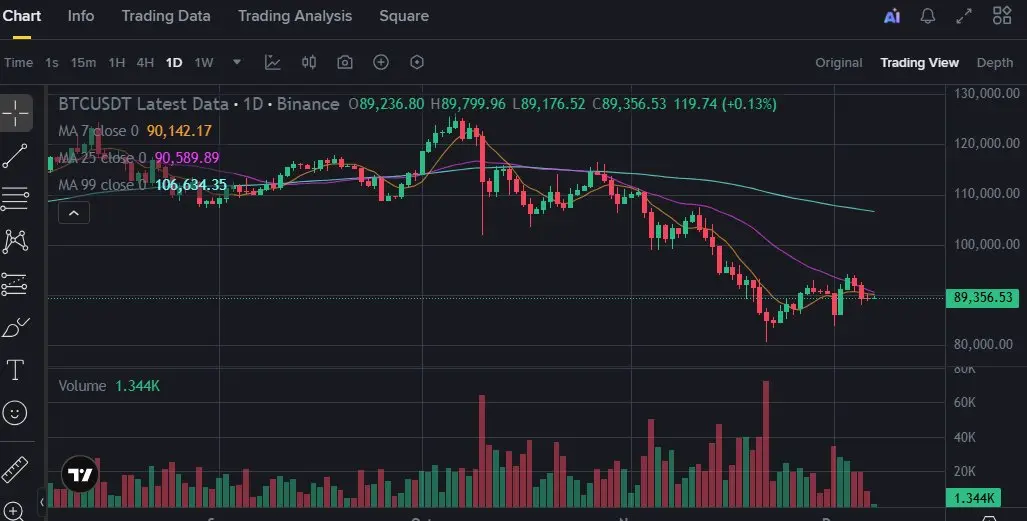Switch chart to Depth view
1027x521 pixels.
[994, 62]
